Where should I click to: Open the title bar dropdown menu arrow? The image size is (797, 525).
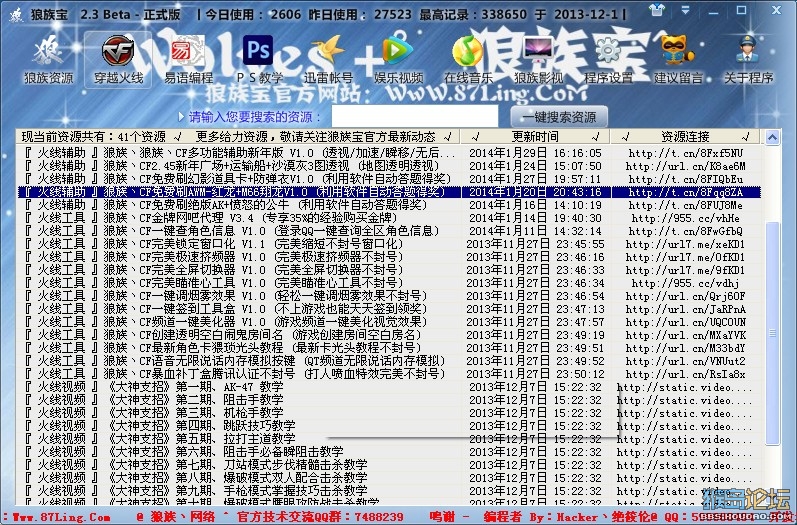[x=686, y=10]
